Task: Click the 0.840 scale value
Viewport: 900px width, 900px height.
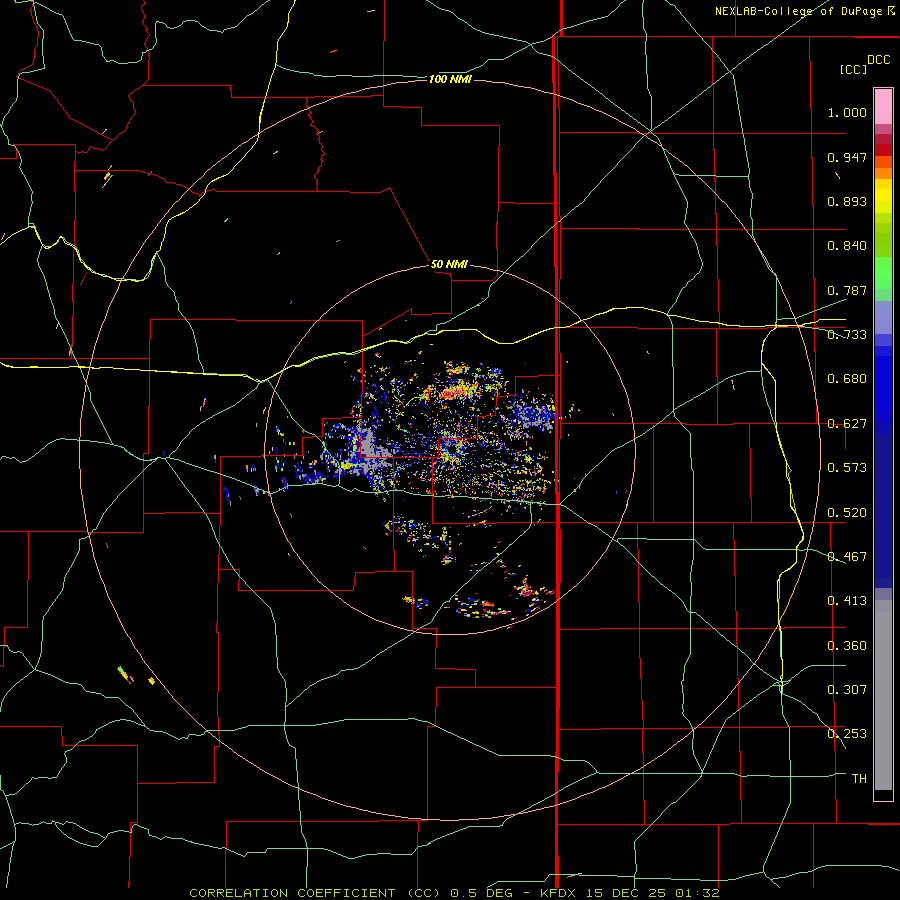Action: pyautogui.click(x=847, y=246)
